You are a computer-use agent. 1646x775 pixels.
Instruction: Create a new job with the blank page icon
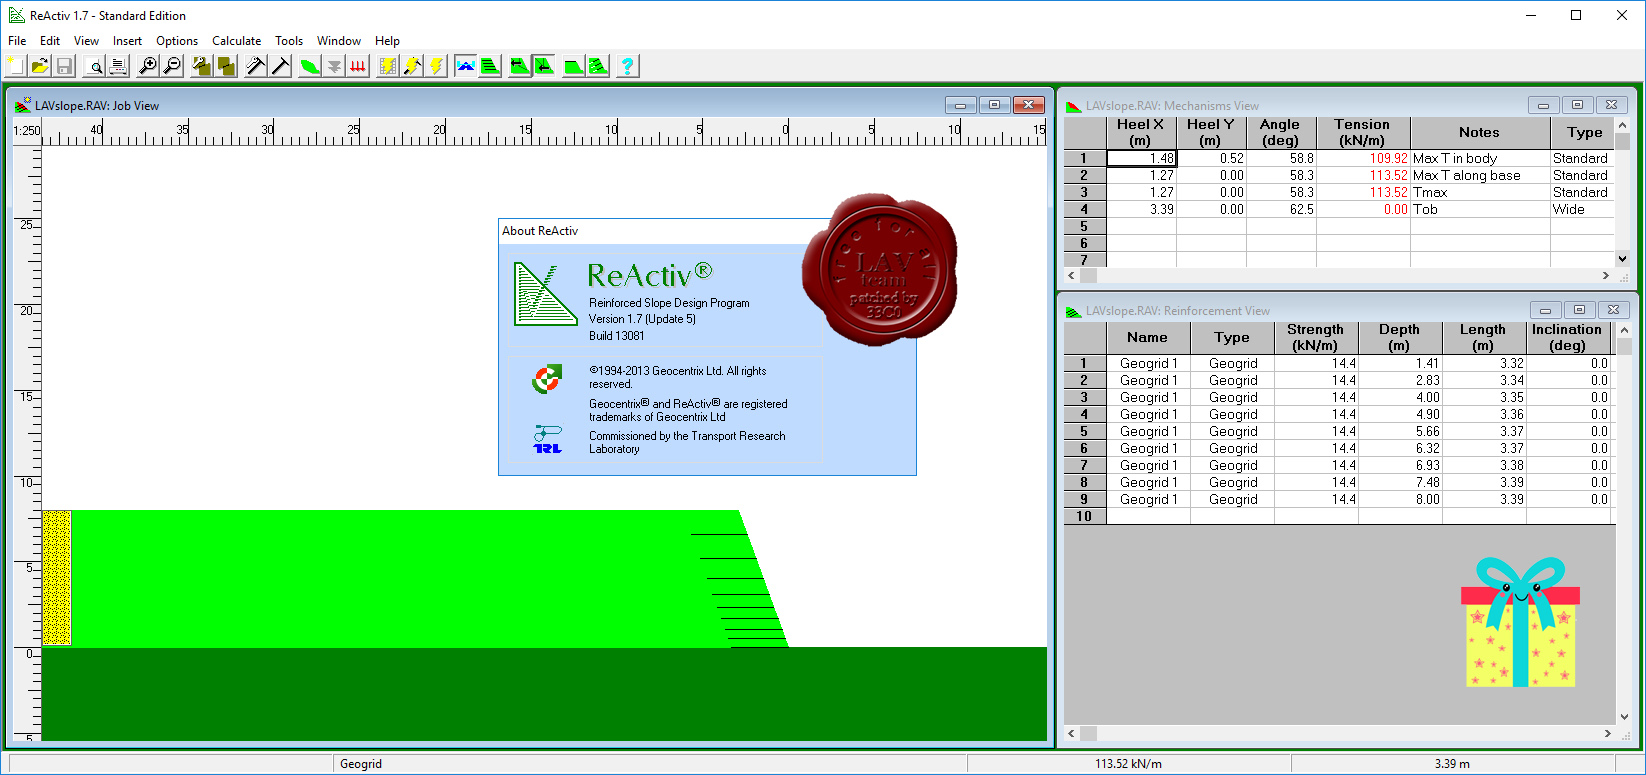pyautogui.click(x=16, y=66)
